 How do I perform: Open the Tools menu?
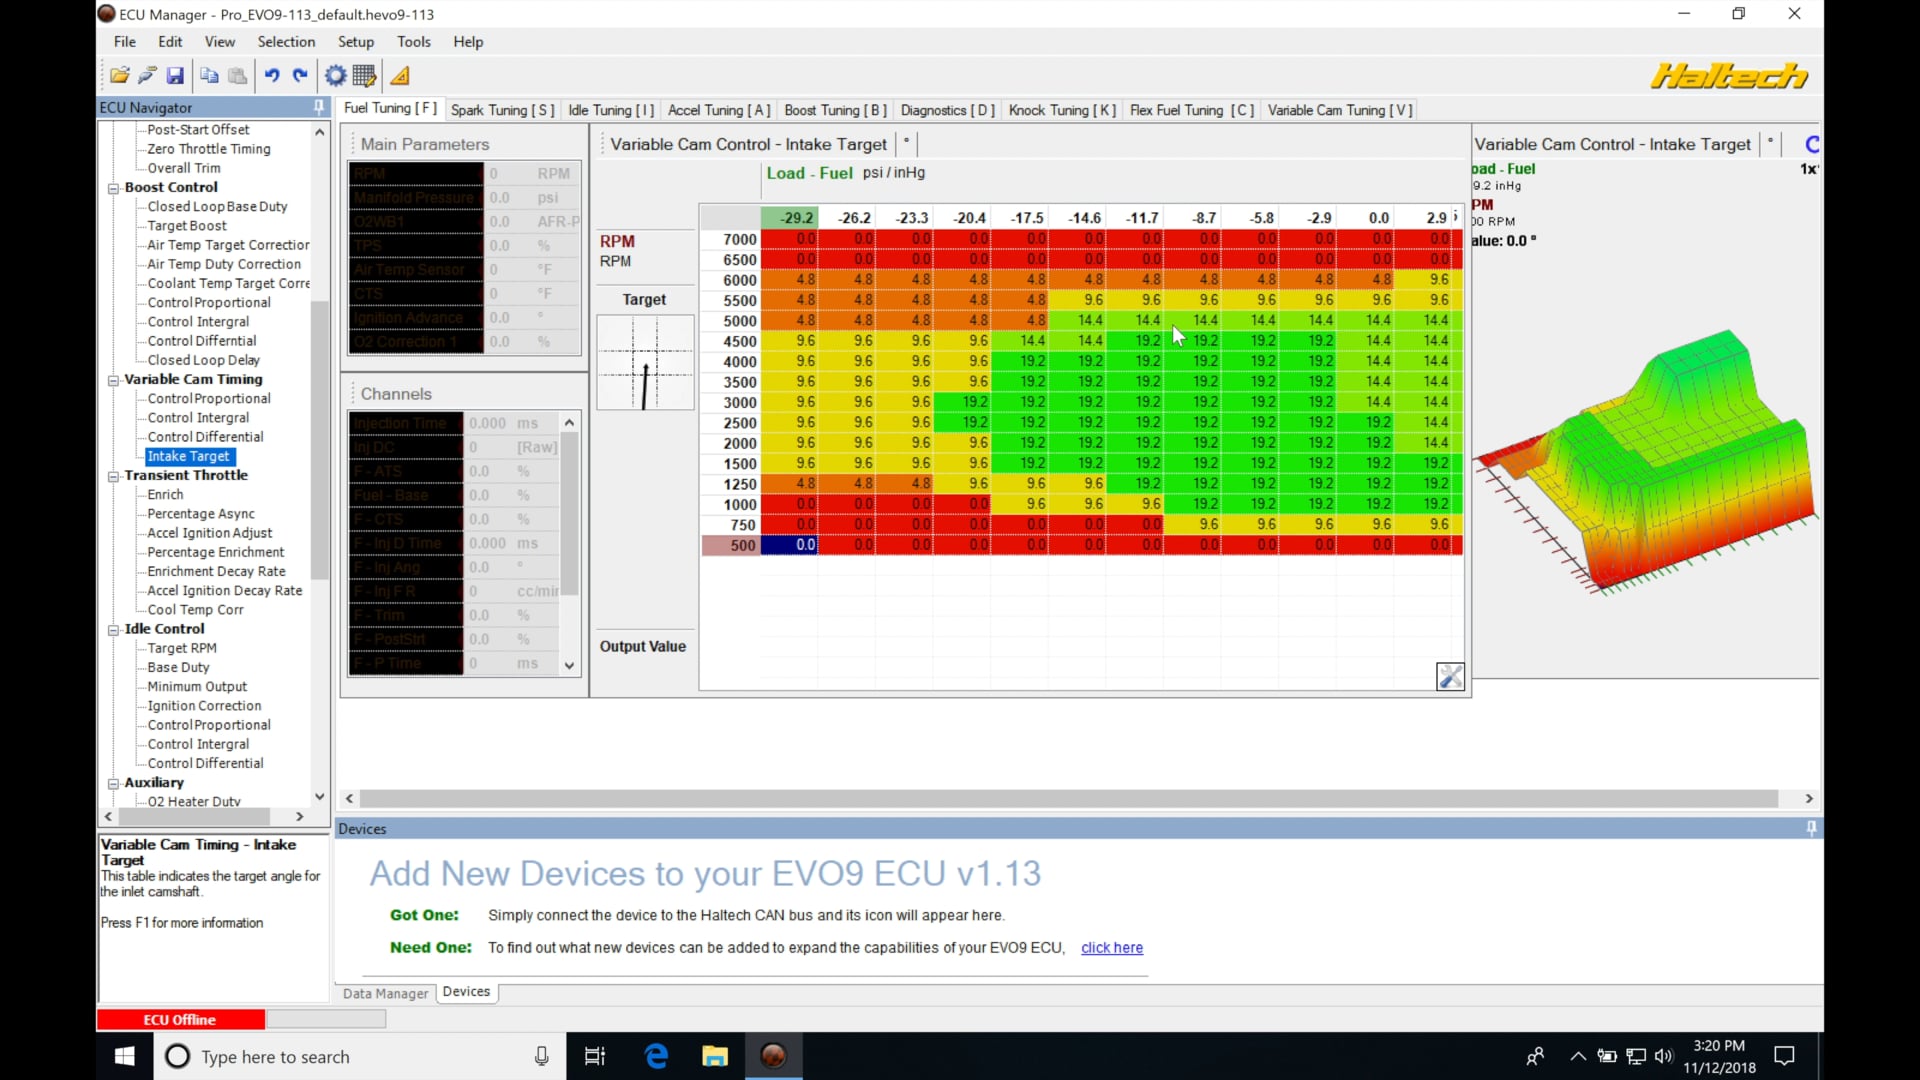414,42
